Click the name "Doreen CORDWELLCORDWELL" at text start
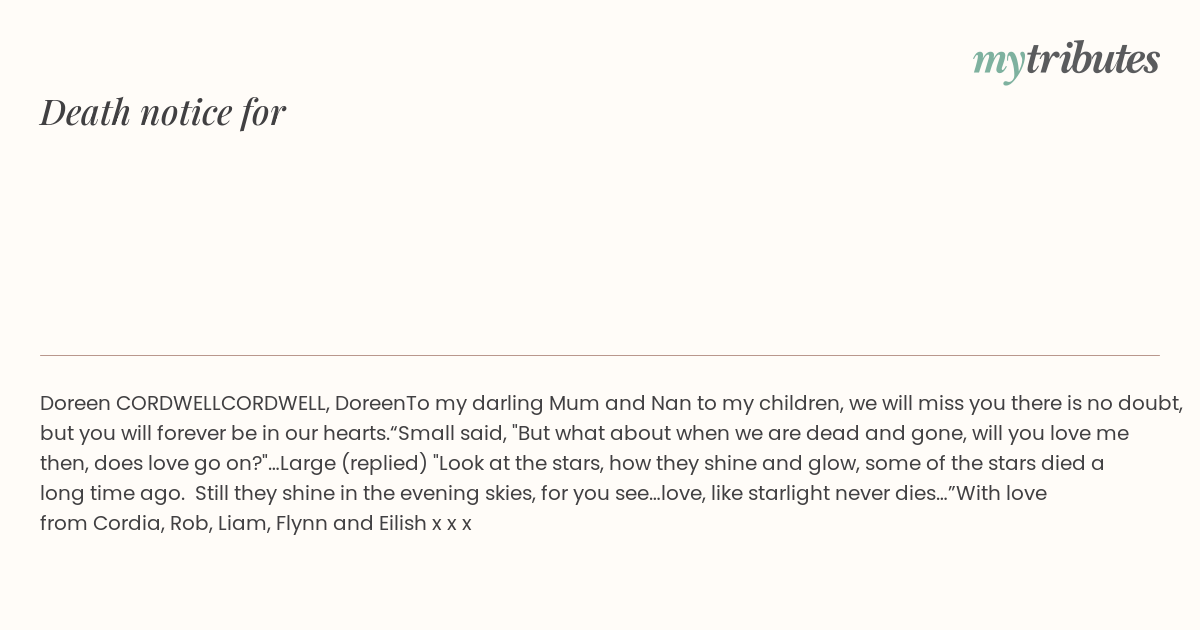This screenshot has height=630, width=1200. (184, 403)
